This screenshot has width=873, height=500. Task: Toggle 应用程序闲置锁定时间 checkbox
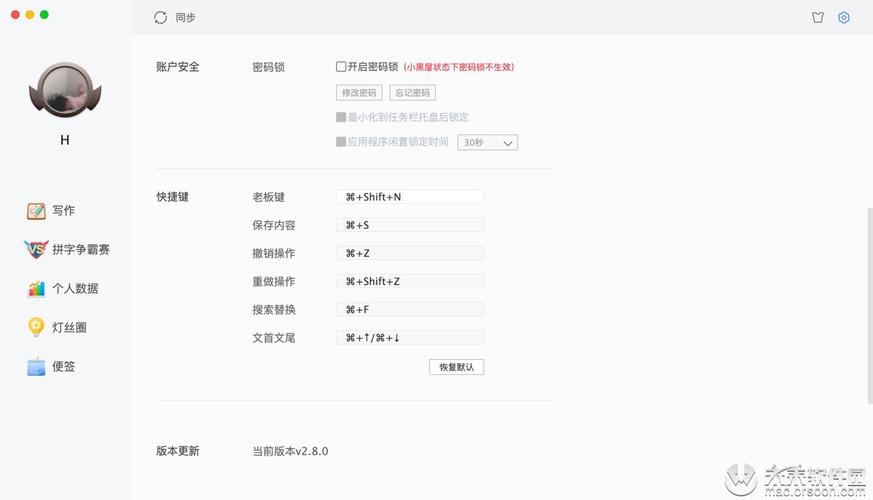pos(341,142)
